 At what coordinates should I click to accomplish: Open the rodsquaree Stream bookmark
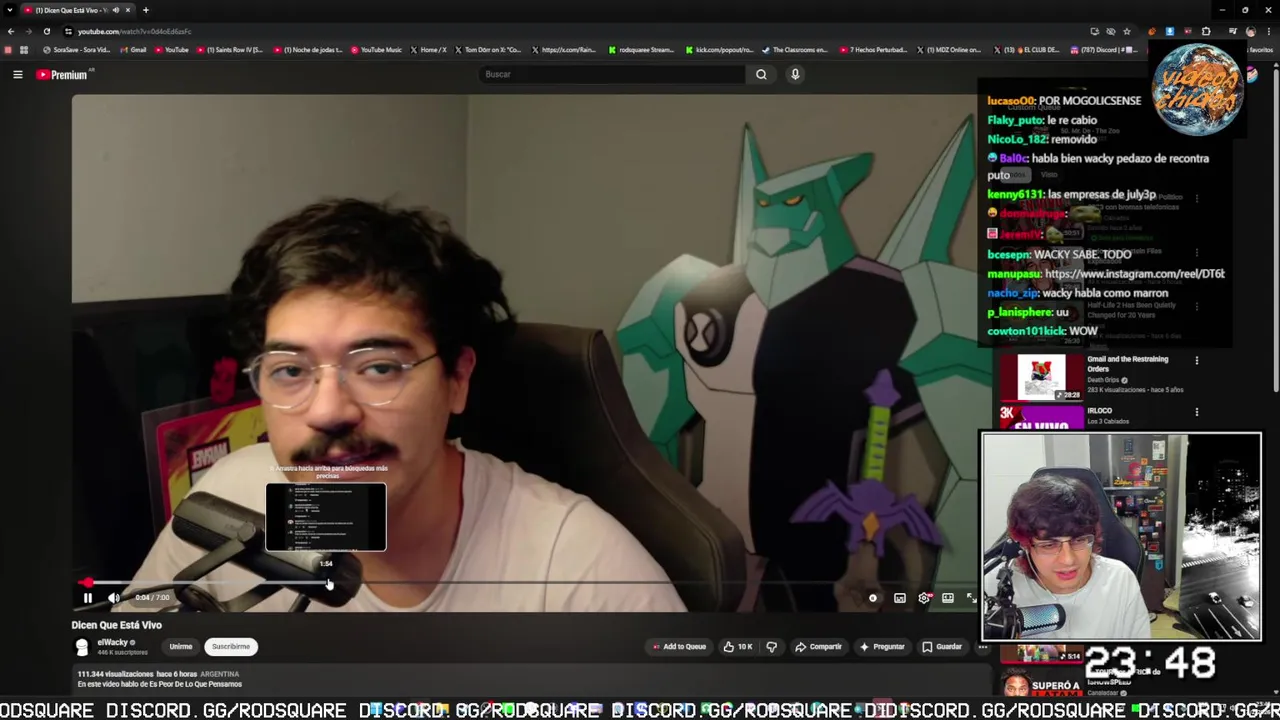(x=641, y=50)
